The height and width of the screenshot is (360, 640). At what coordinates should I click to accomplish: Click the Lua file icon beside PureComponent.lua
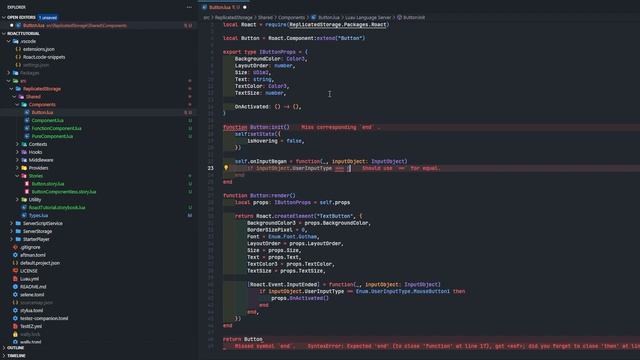pos(27,136)
